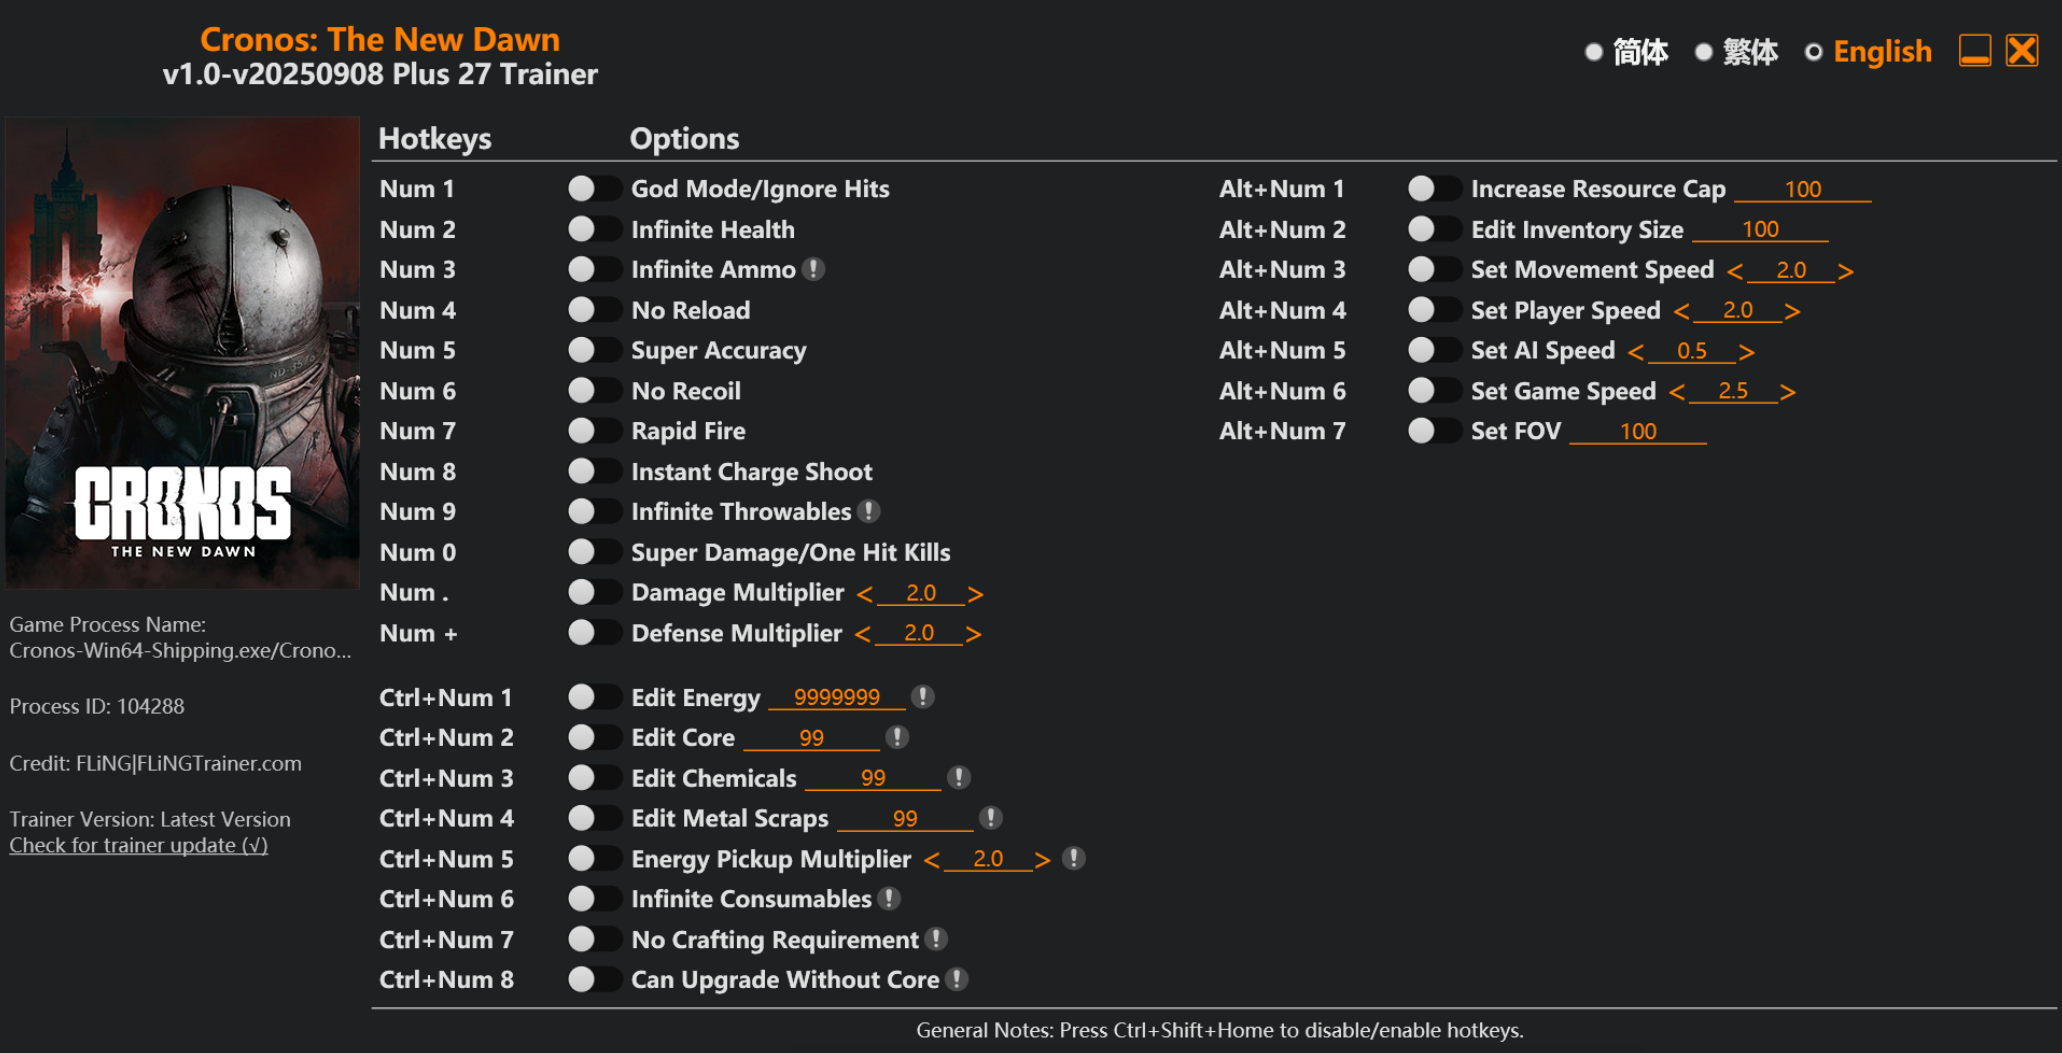The width and height of the screenshot is (2062, 1053).
Task: Click the Set FOV value field
Action: coord(1637,431)
